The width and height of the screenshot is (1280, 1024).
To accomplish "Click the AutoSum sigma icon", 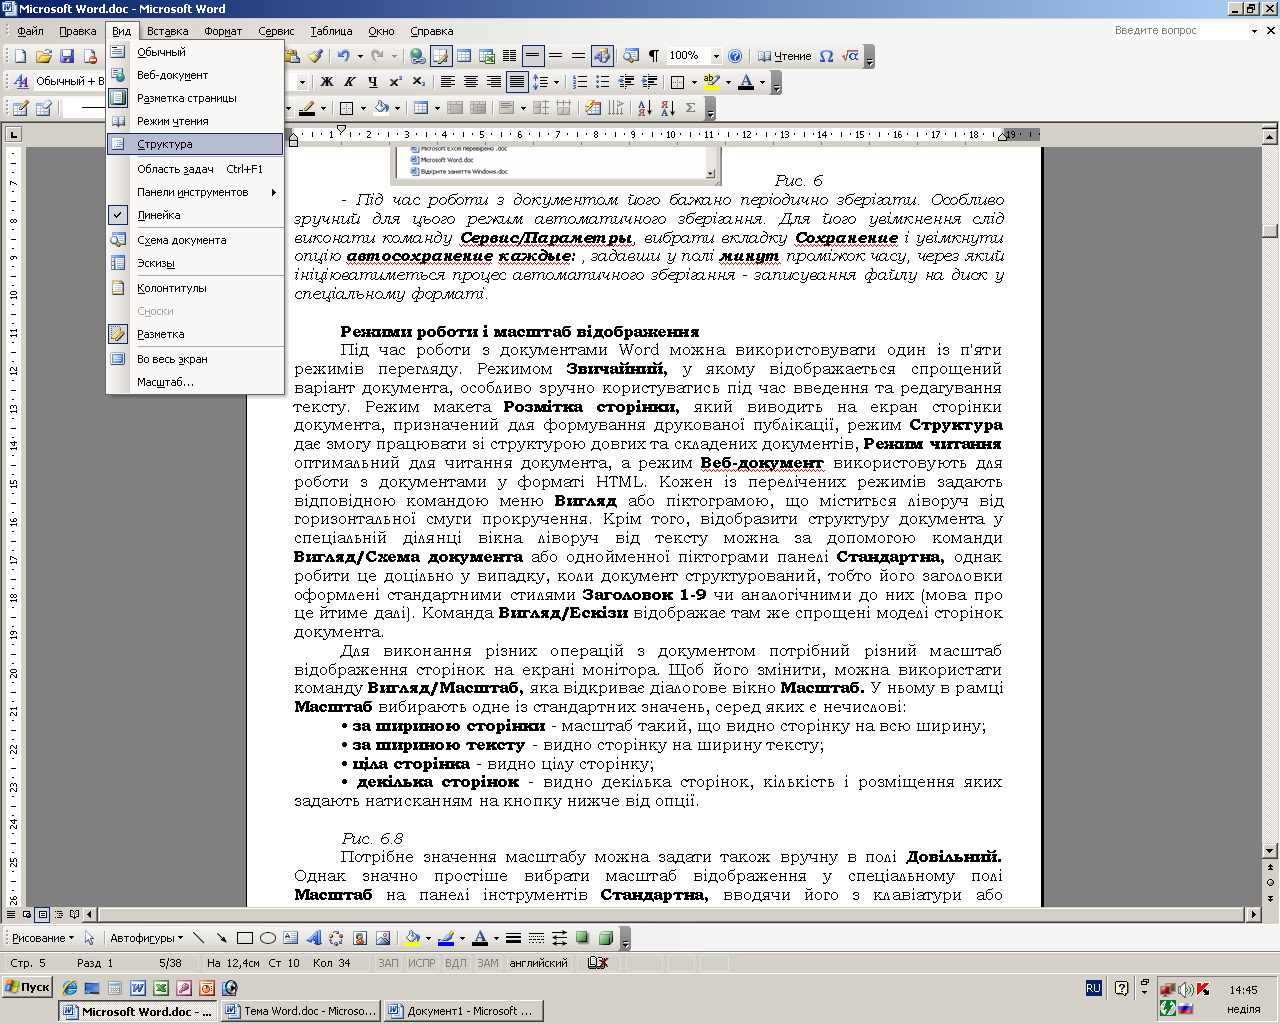I will [690, 108].
